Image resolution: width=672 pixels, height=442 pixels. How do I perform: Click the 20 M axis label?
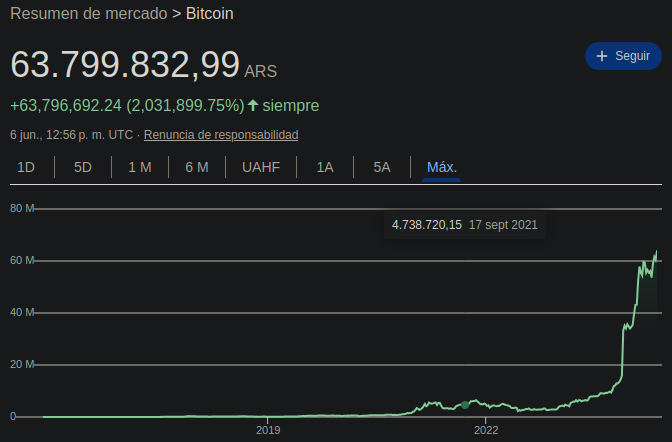point(22,364)
